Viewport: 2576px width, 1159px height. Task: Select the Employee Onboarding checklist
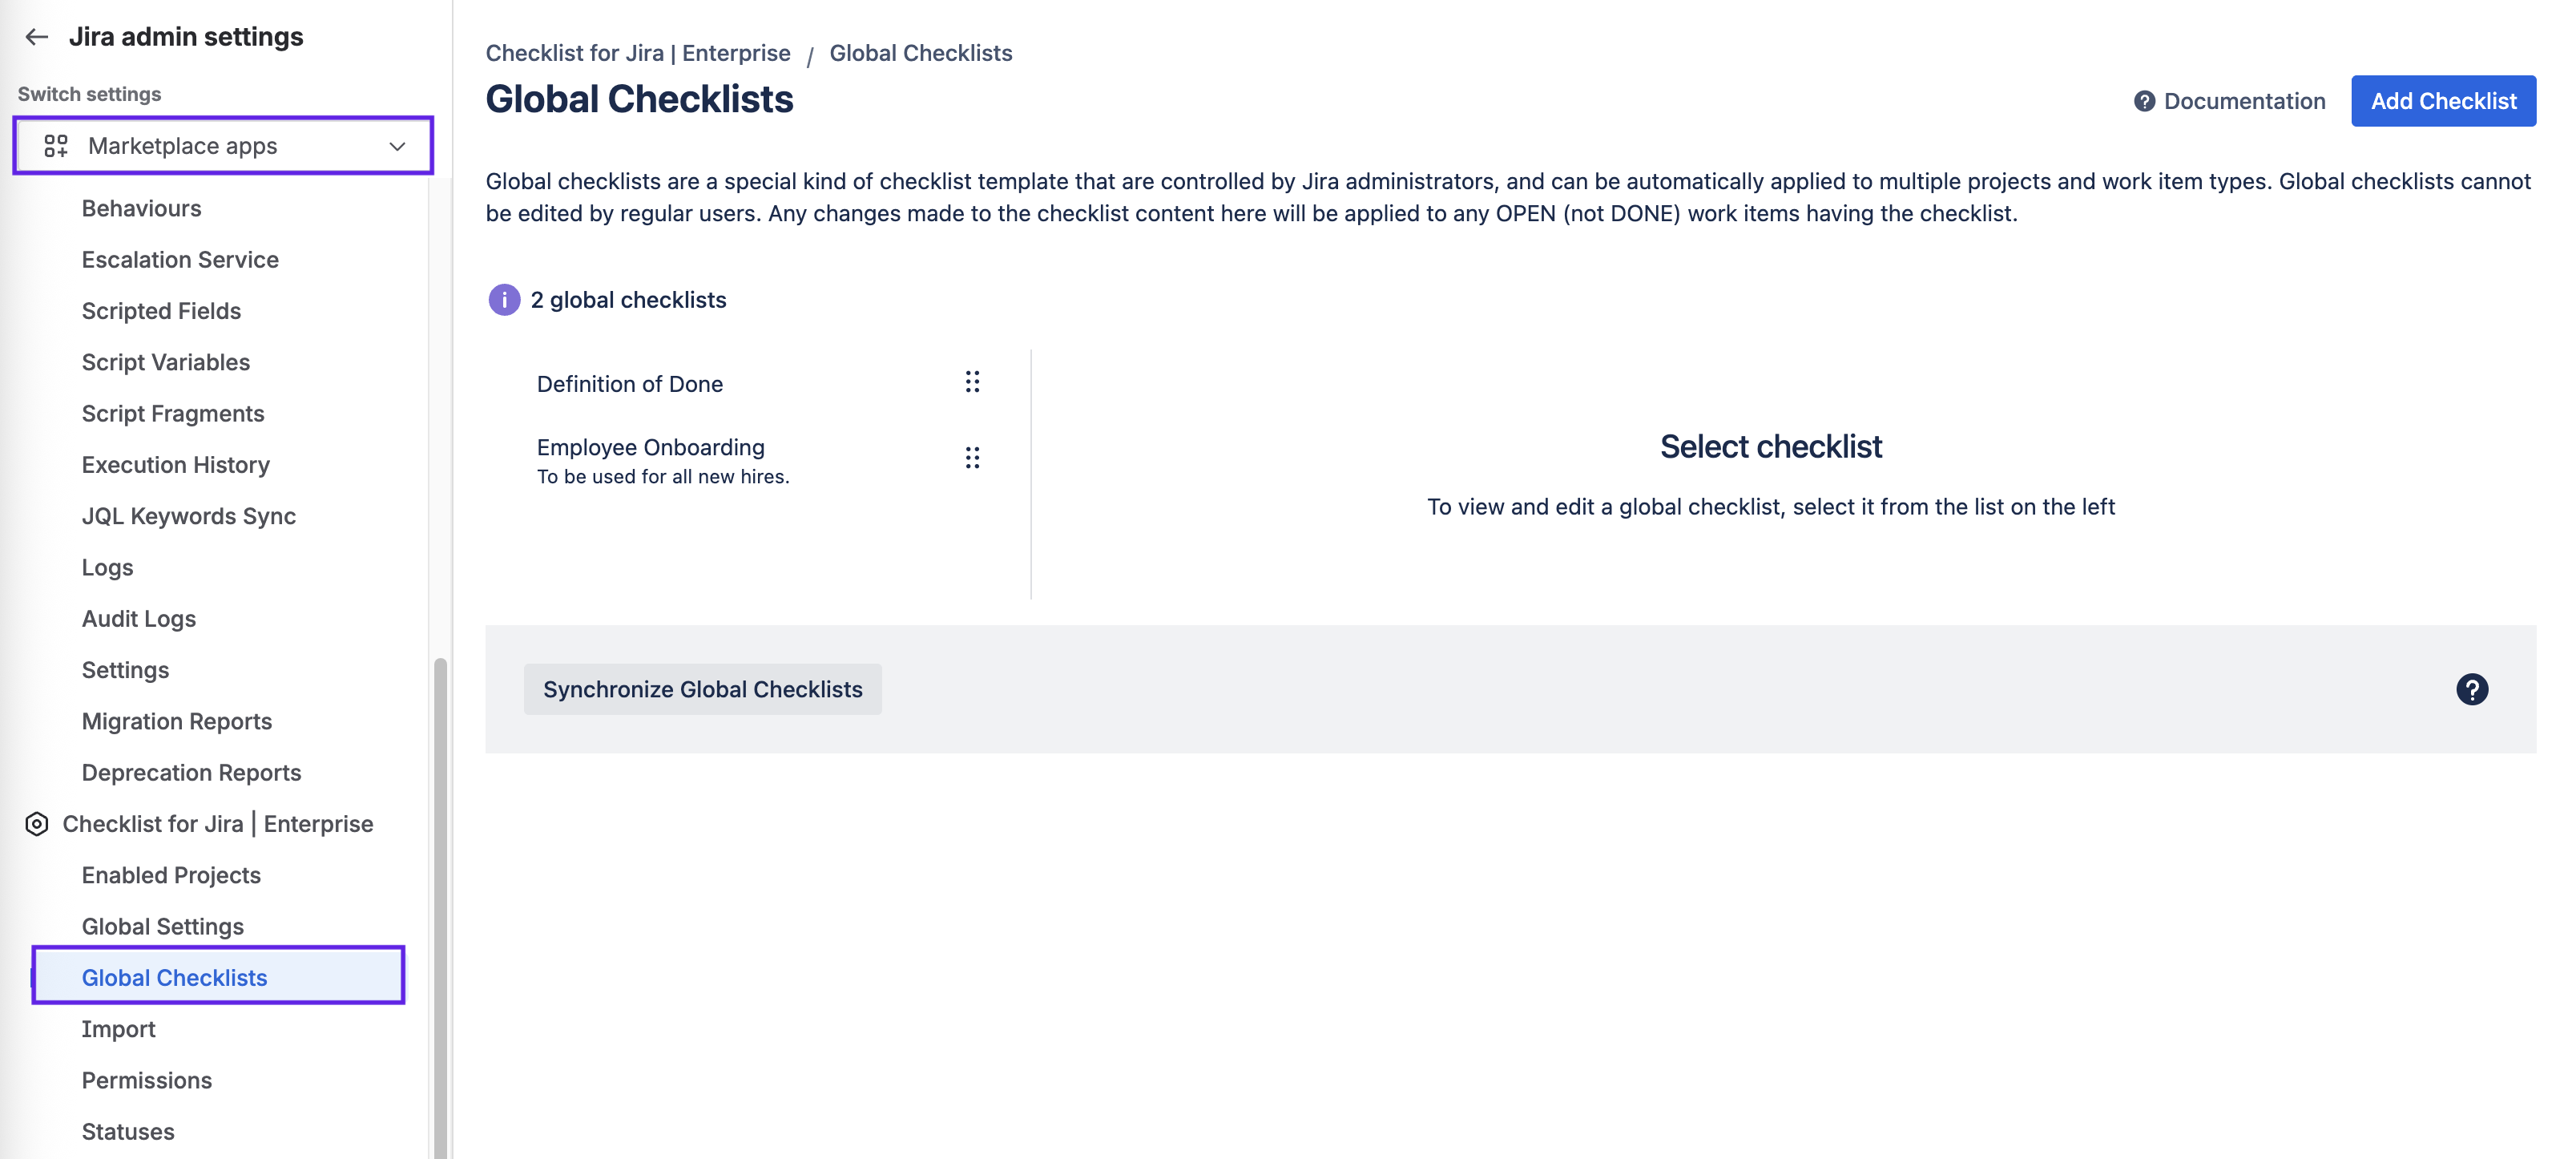click(x=650, y=448)
